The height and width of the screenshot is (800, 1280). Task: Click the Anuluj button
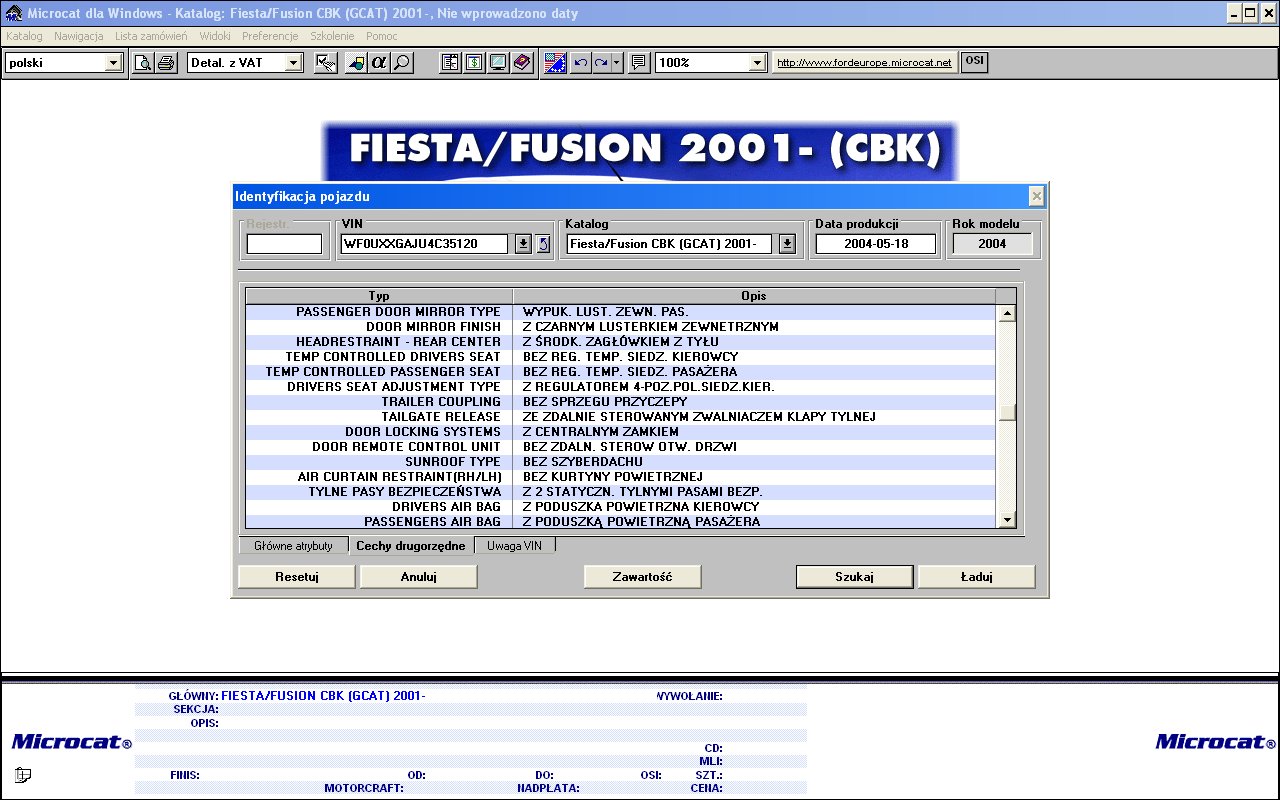click(x=418, y=577)
